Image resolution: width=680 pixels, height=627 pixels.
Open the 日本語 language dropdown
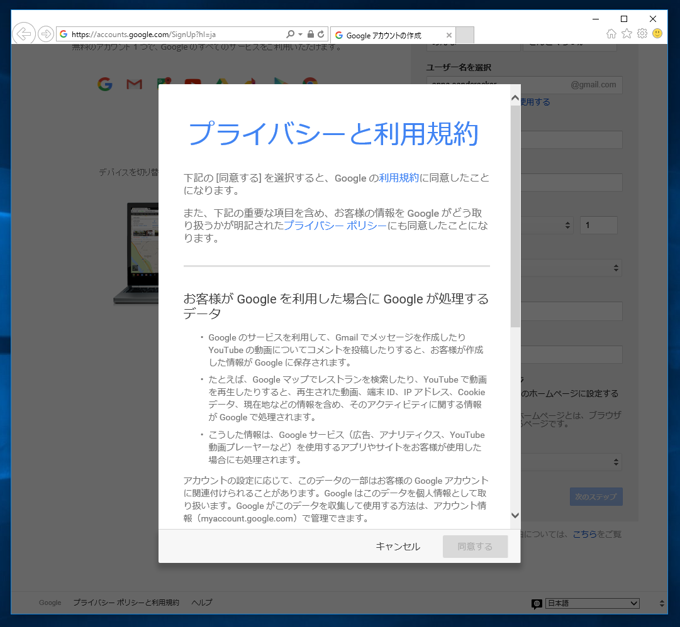[592, 603]
